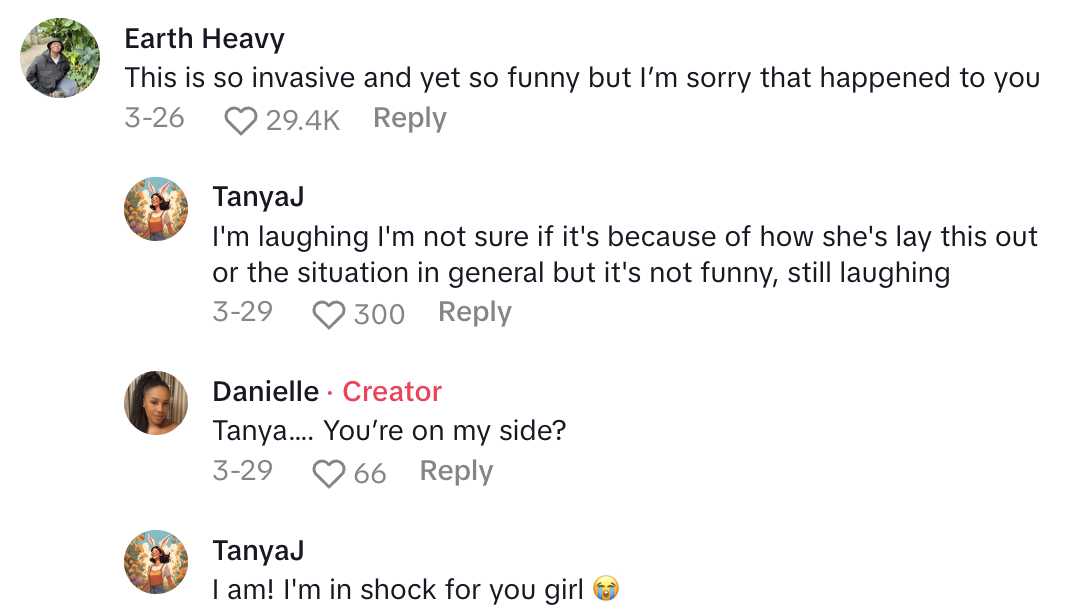Click the Creator badge next to Danielle
The width and height of the screenshot is (1078, 612).
coord(392,392)
